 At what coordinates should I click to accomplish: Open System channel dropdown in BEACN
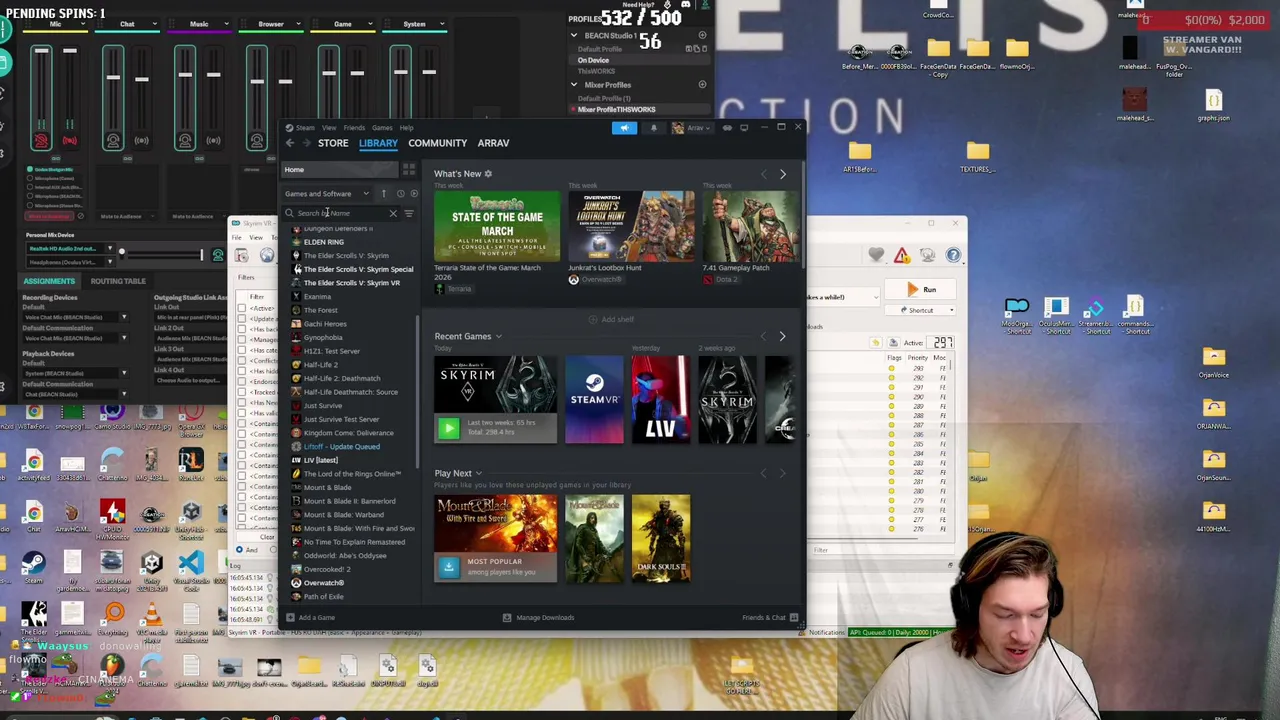pyautogui.click(x=443, y=24)
